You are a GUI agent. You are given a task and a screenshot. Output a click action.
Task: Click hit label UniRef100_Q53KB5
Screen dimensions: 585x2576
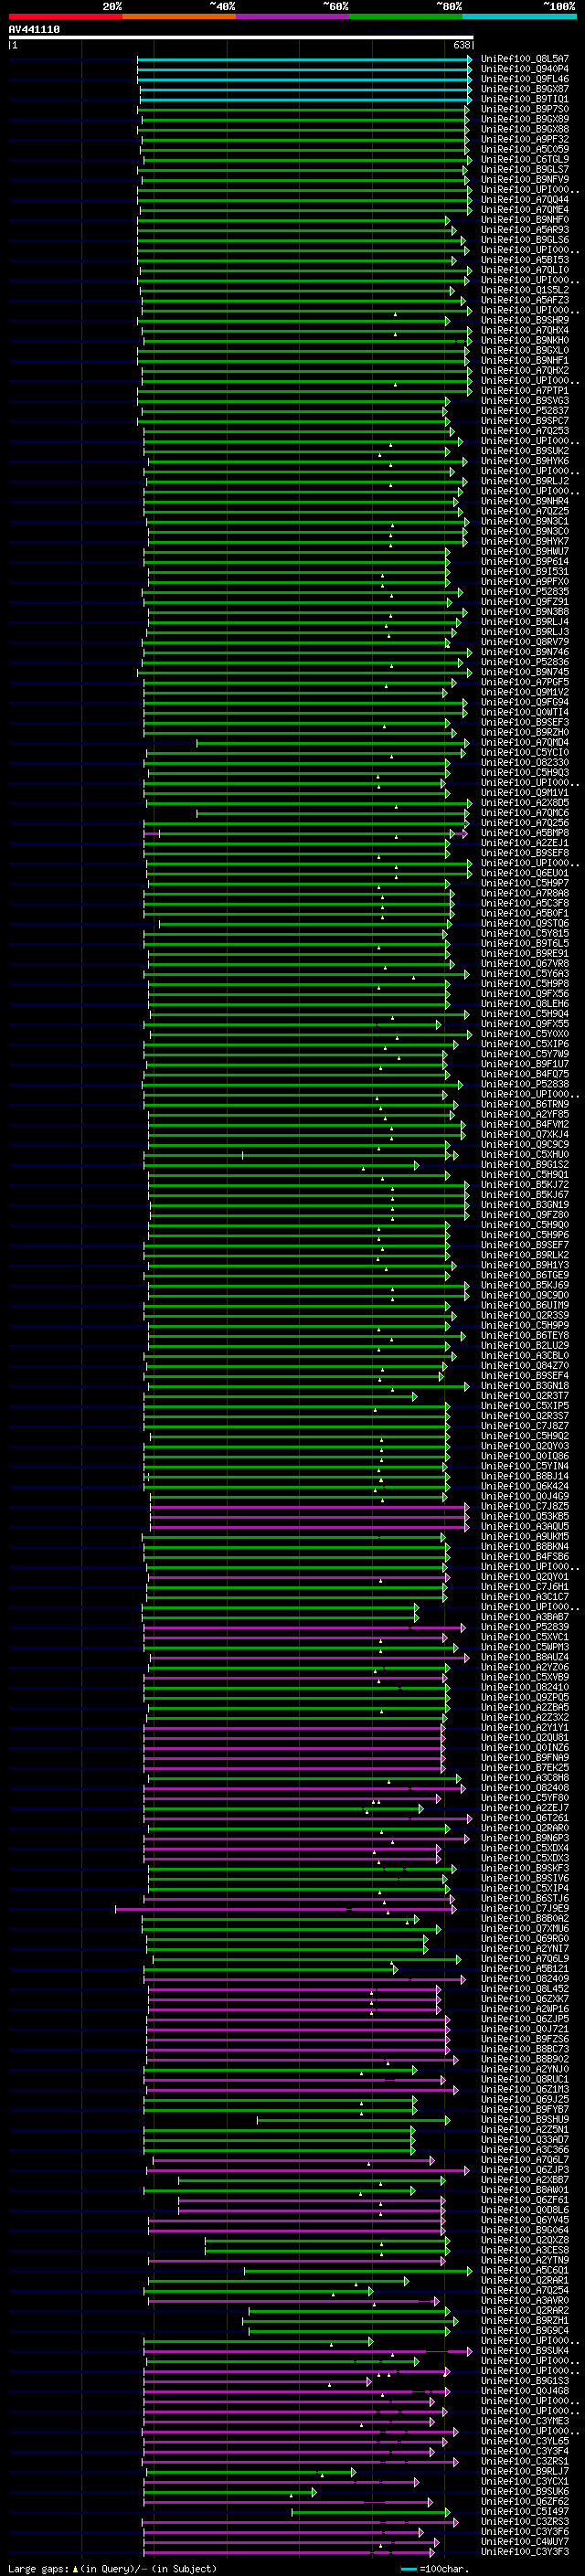[x=525, y=1517]
